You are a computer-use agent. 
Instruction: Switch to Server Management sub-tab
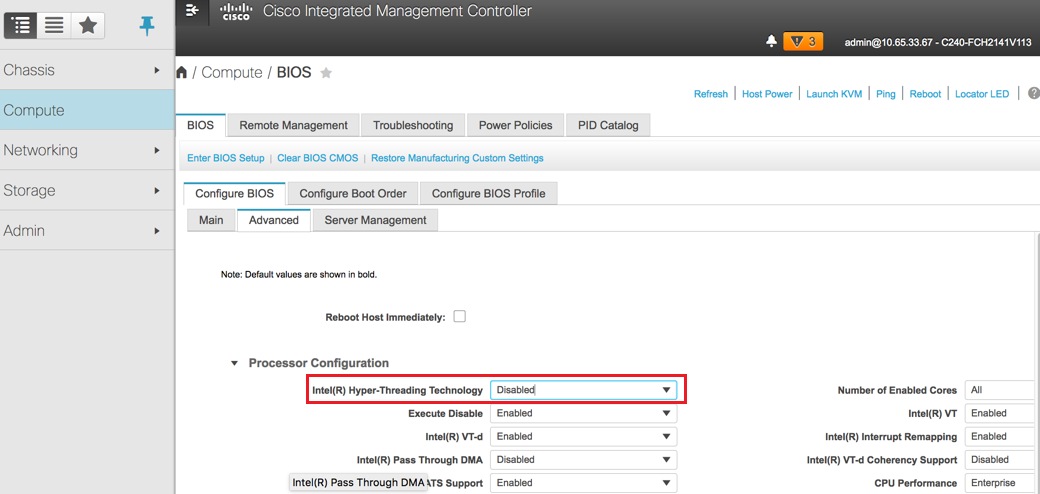[x=375, y=220]
